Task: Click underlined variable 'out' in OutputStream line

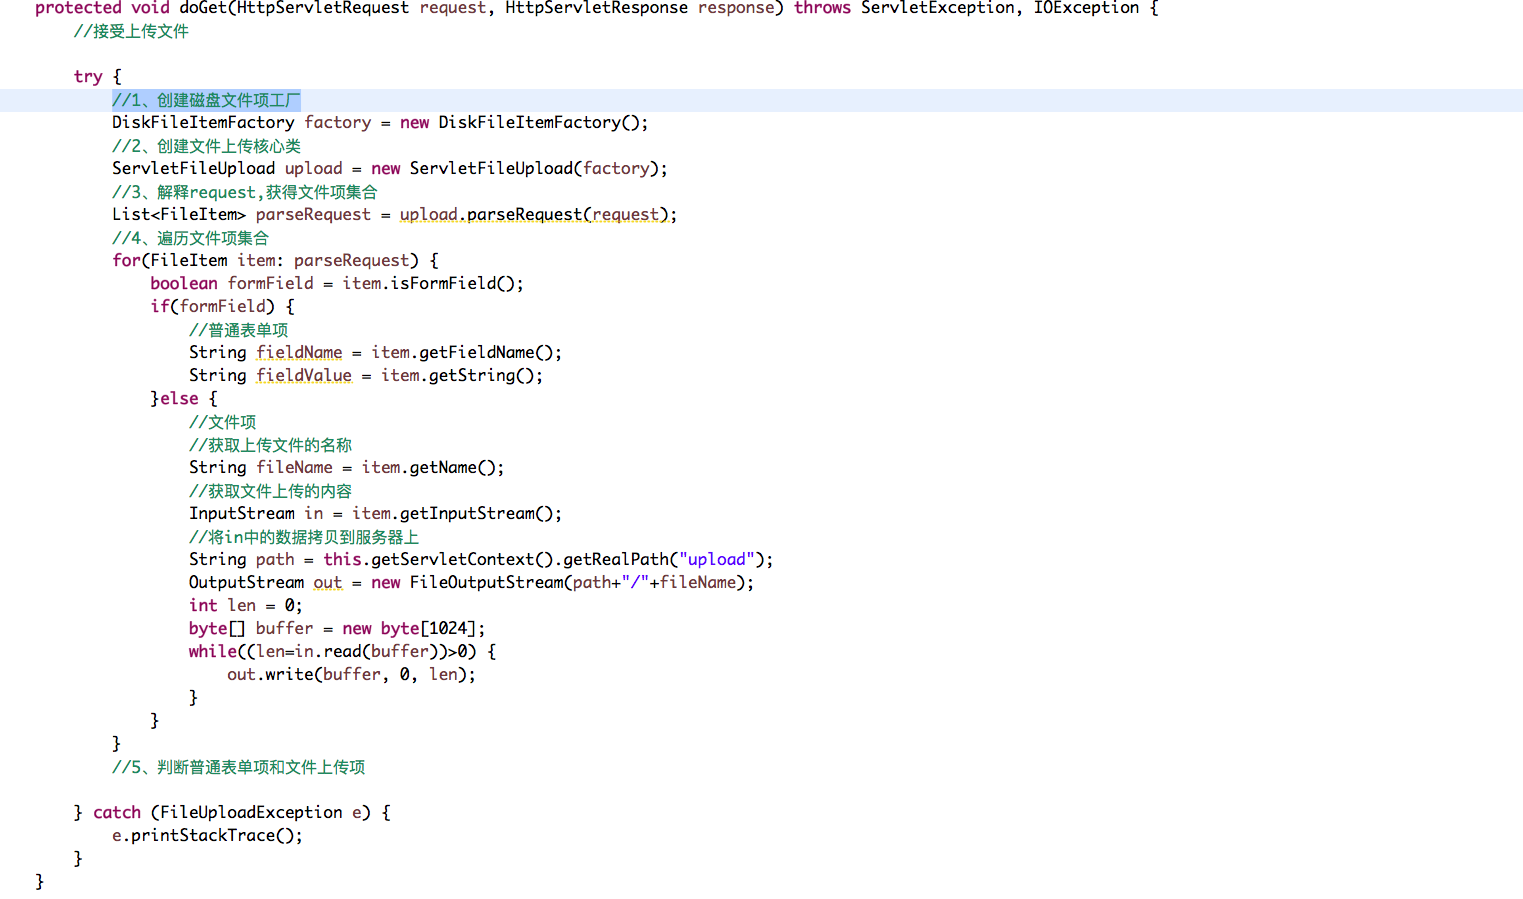Action: [328, 582]
